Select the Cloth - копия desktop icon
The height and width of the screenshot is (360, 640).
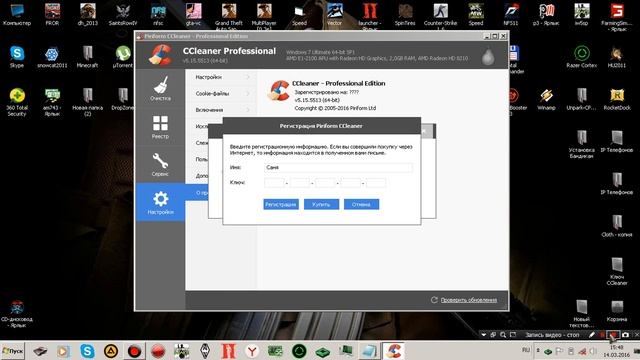click(x=617, y=226)
